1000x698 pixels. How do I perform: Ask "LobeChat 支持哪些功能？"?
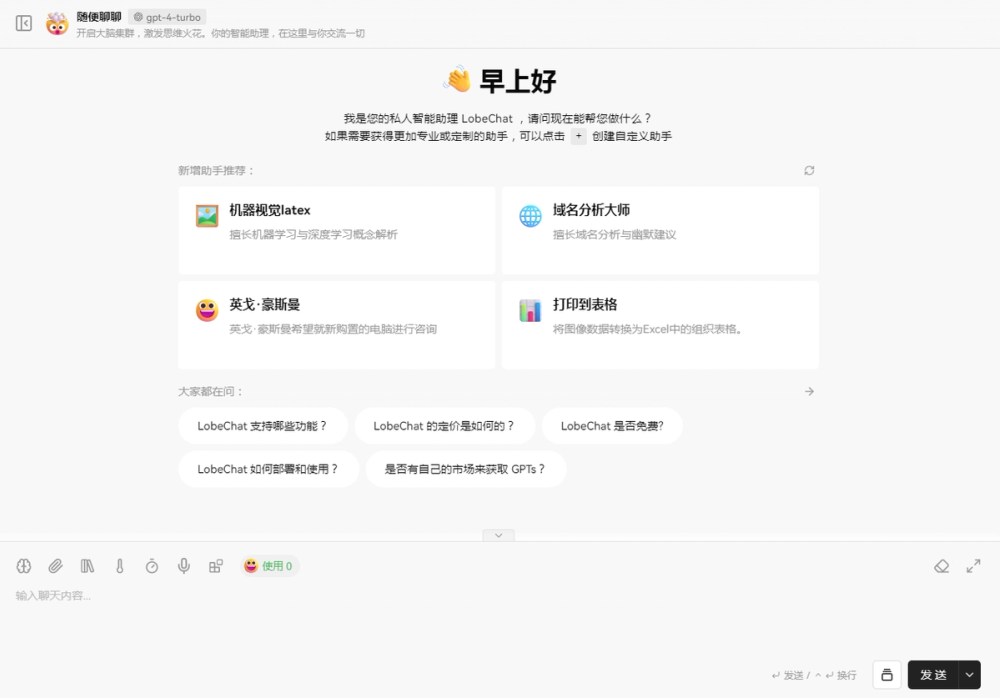tap(263, 426)
